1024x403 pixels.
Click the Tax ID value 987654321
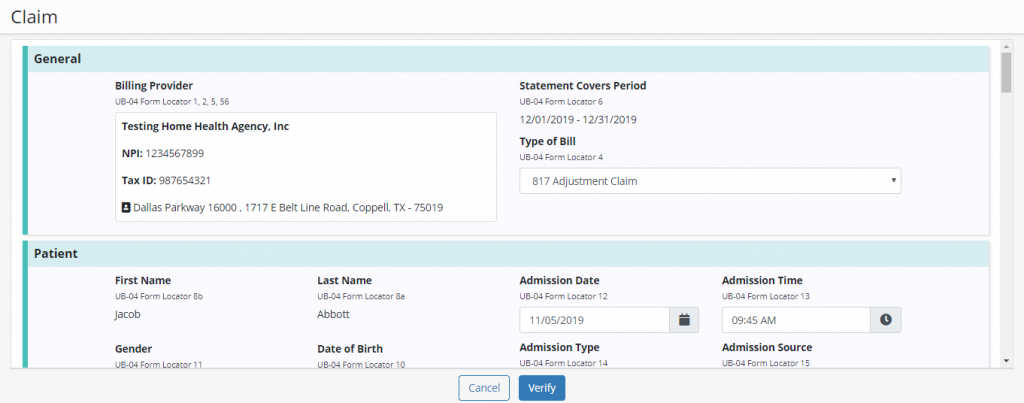pos(184,180)
